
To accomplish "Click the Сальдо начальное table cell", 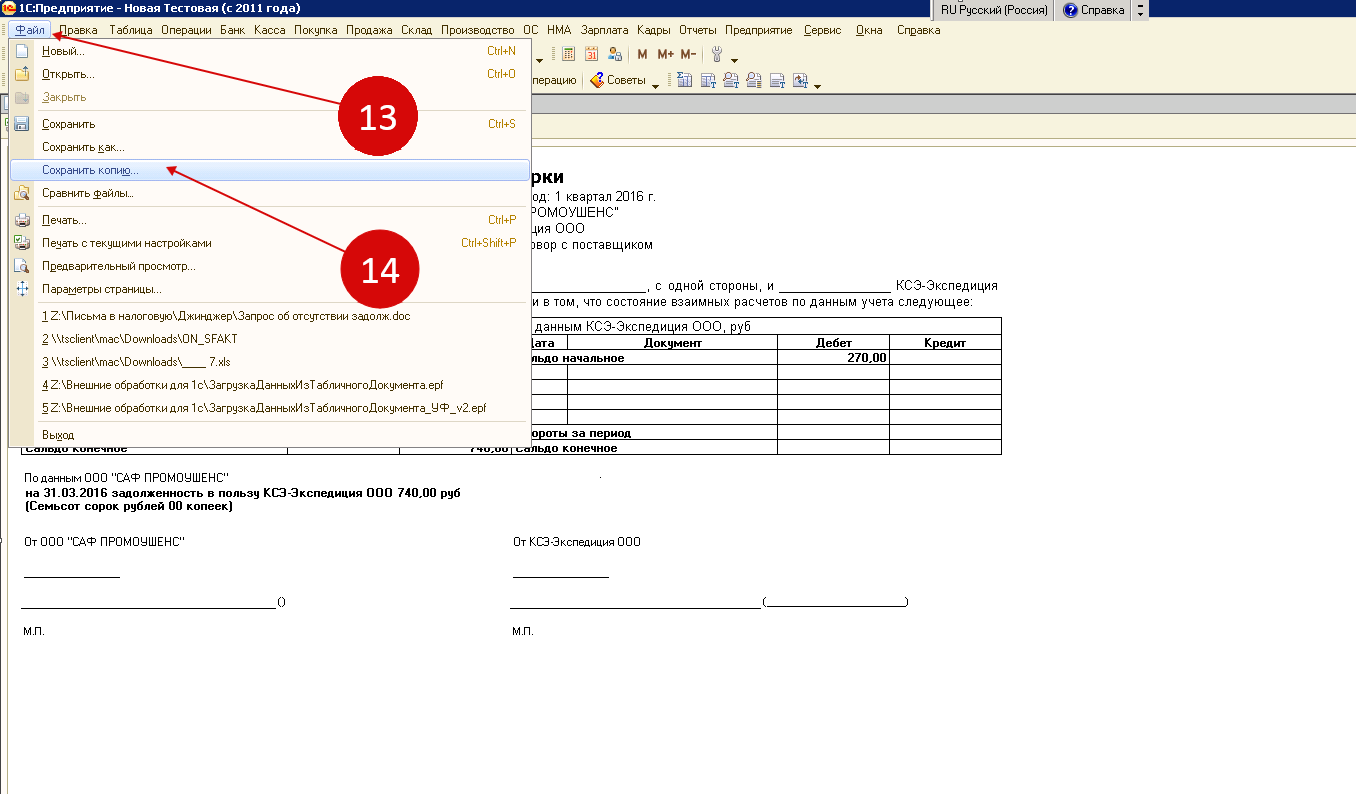I will click(x=644, y=357).
